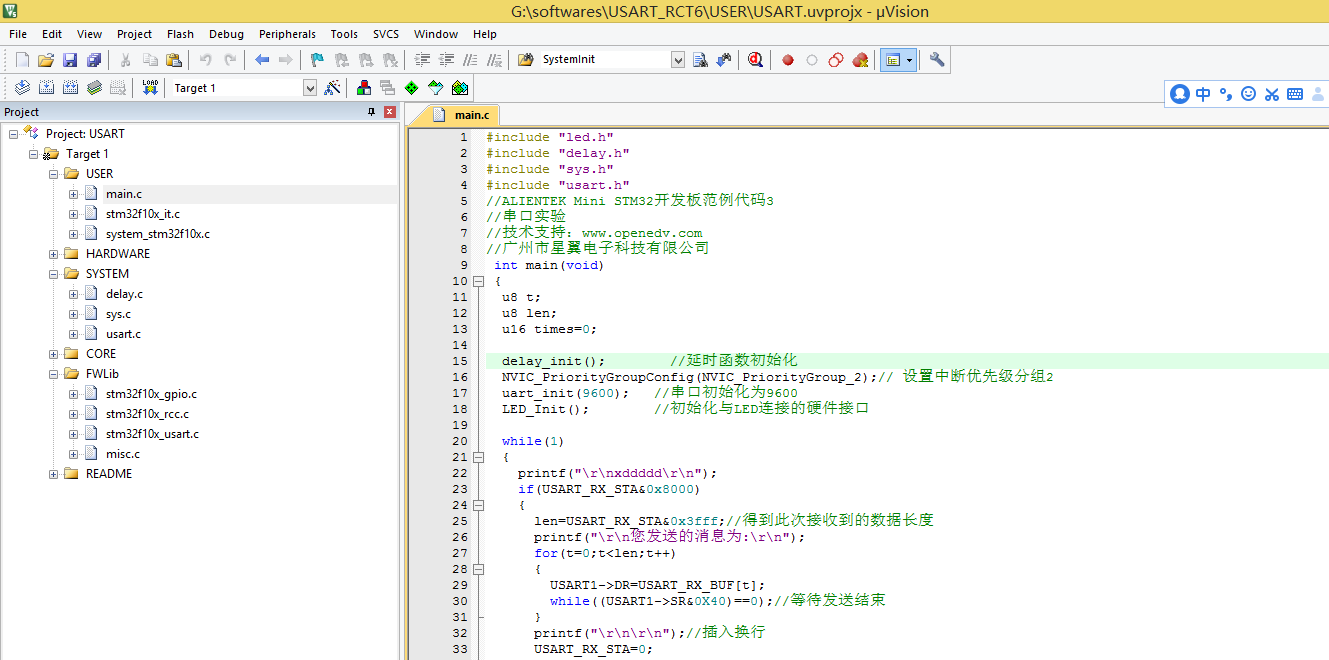Image resolution: width=1329 pixels, height=660 pixels.
Task: Take screenshot with IME scissors icon
Action: click(1271, 93)
